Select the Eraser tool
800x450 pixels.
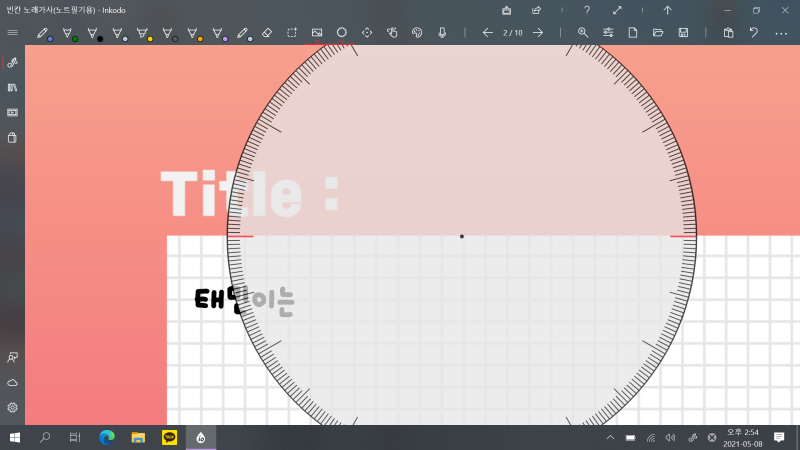coord(267,33)
